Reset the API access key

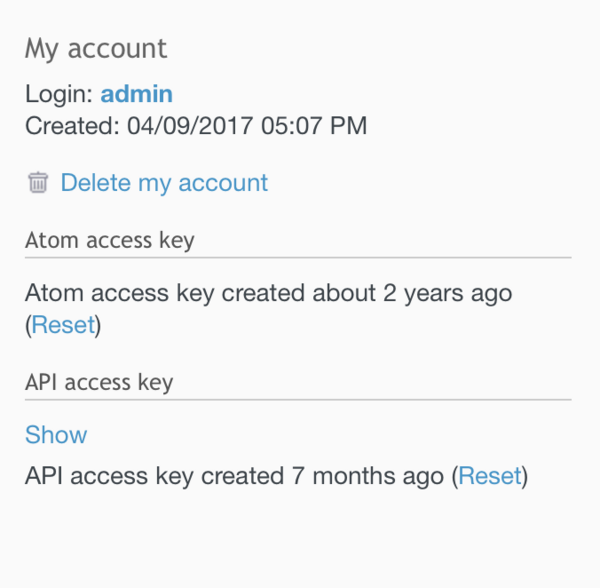(x=490, y=476)
